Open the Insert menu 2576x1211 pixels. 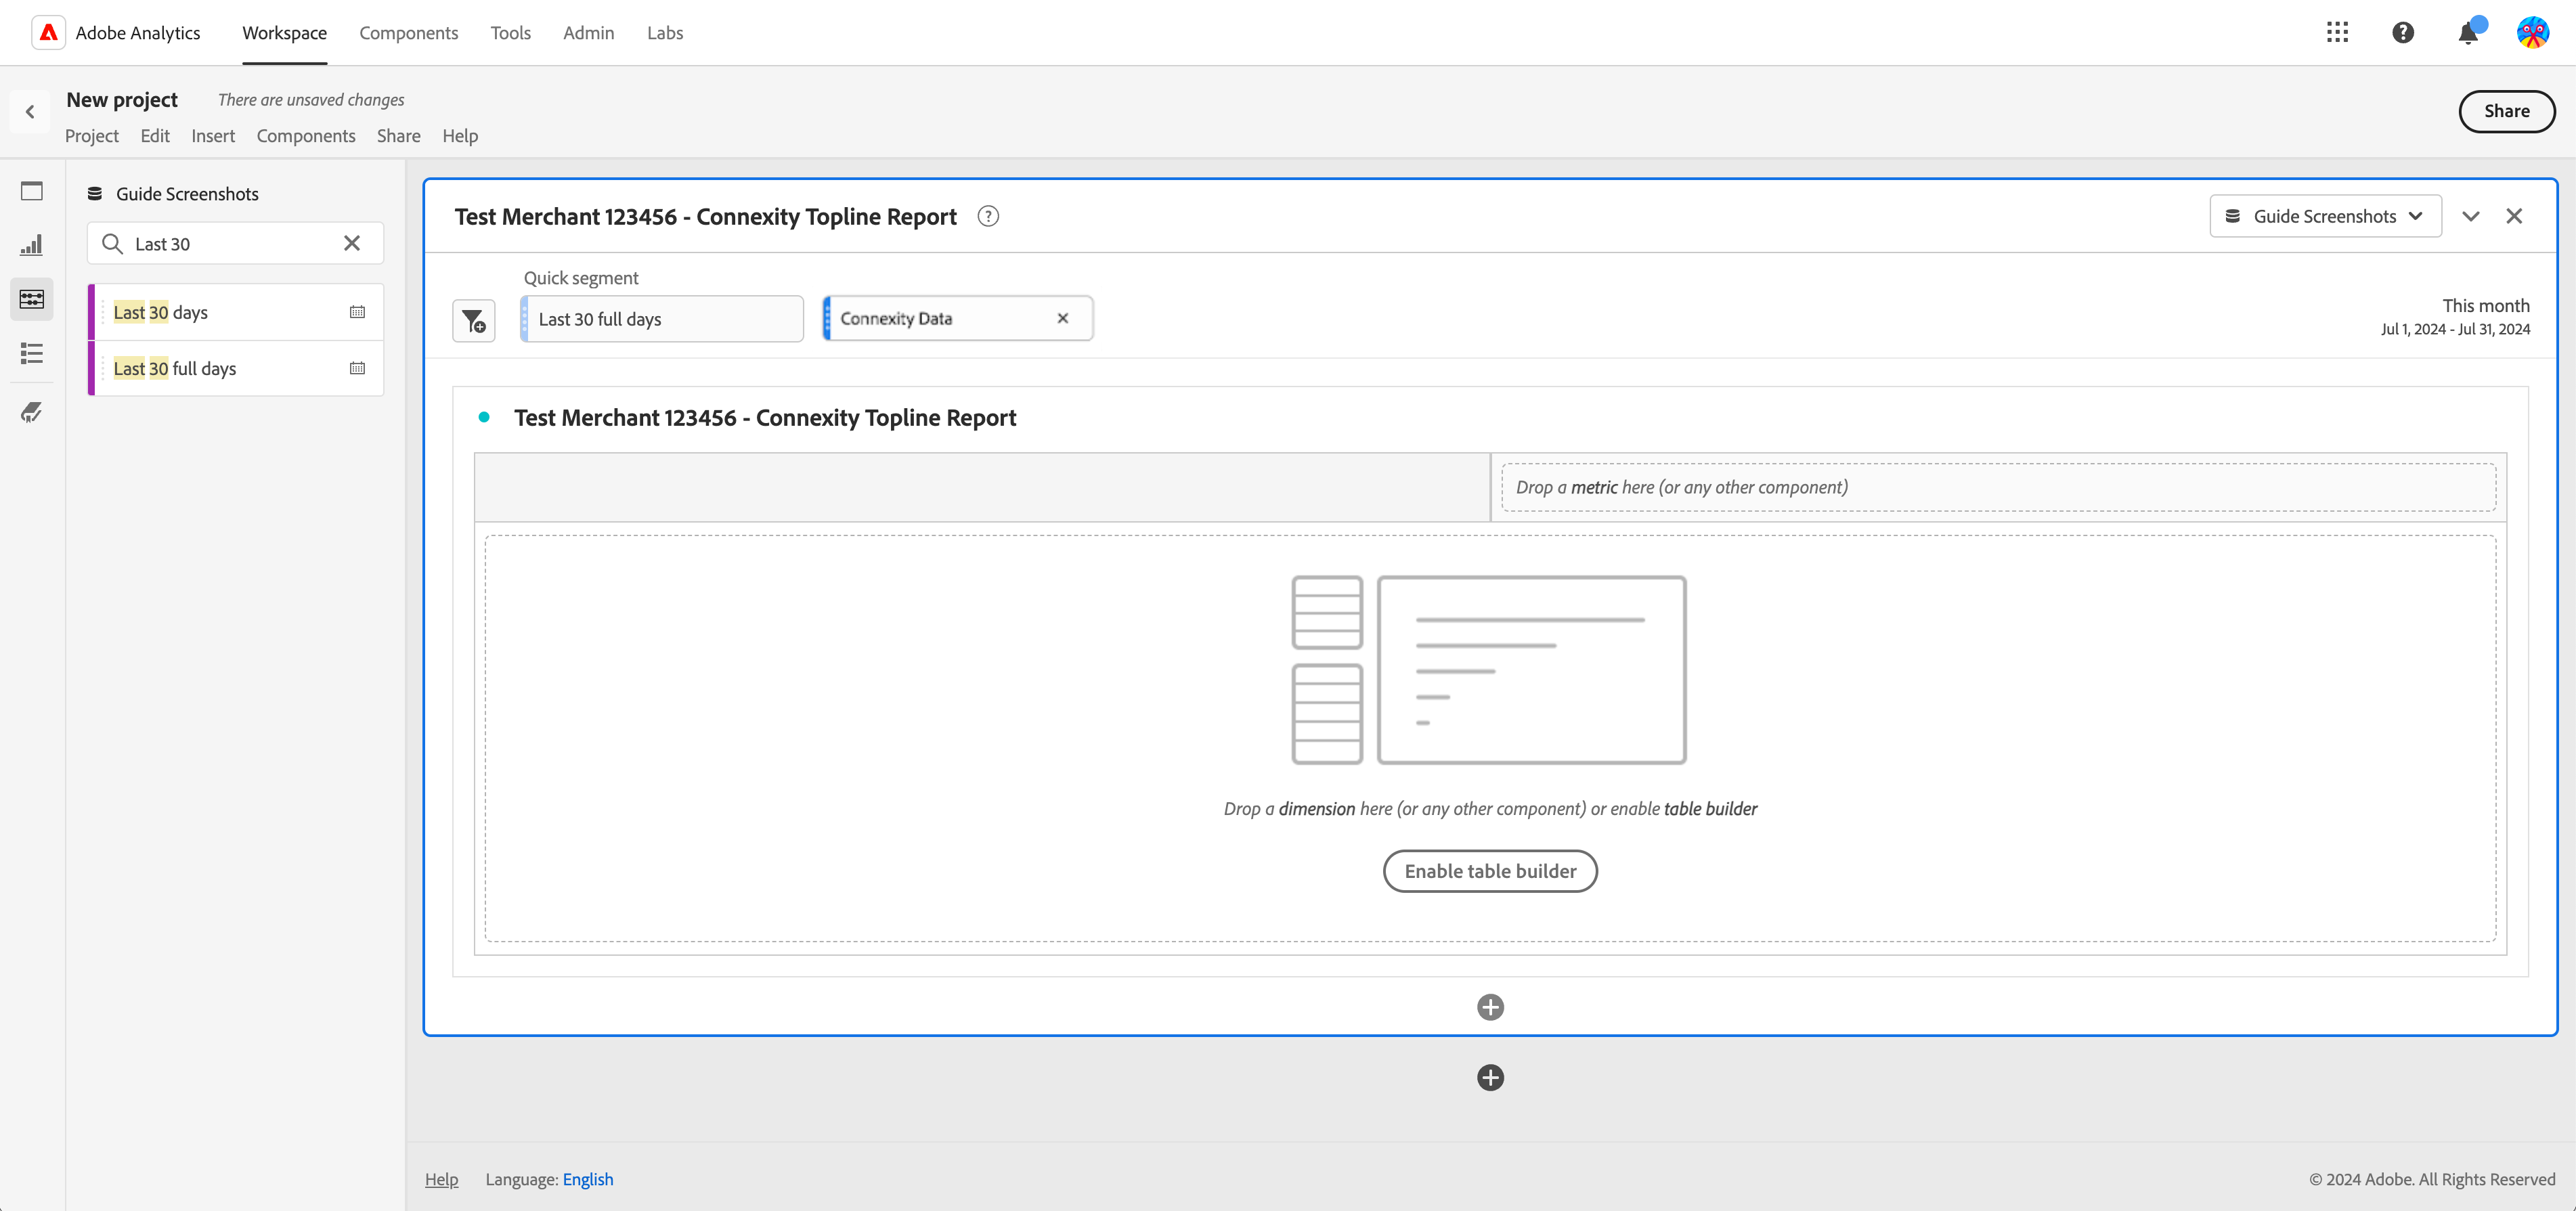213,136
